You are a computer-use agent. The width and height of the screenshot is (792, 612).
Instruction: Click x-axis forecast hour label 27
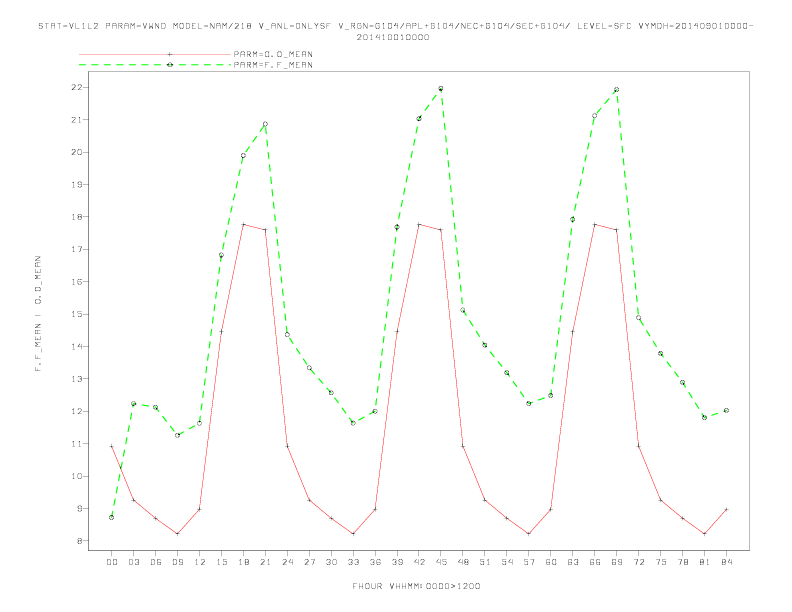point(309,562)
